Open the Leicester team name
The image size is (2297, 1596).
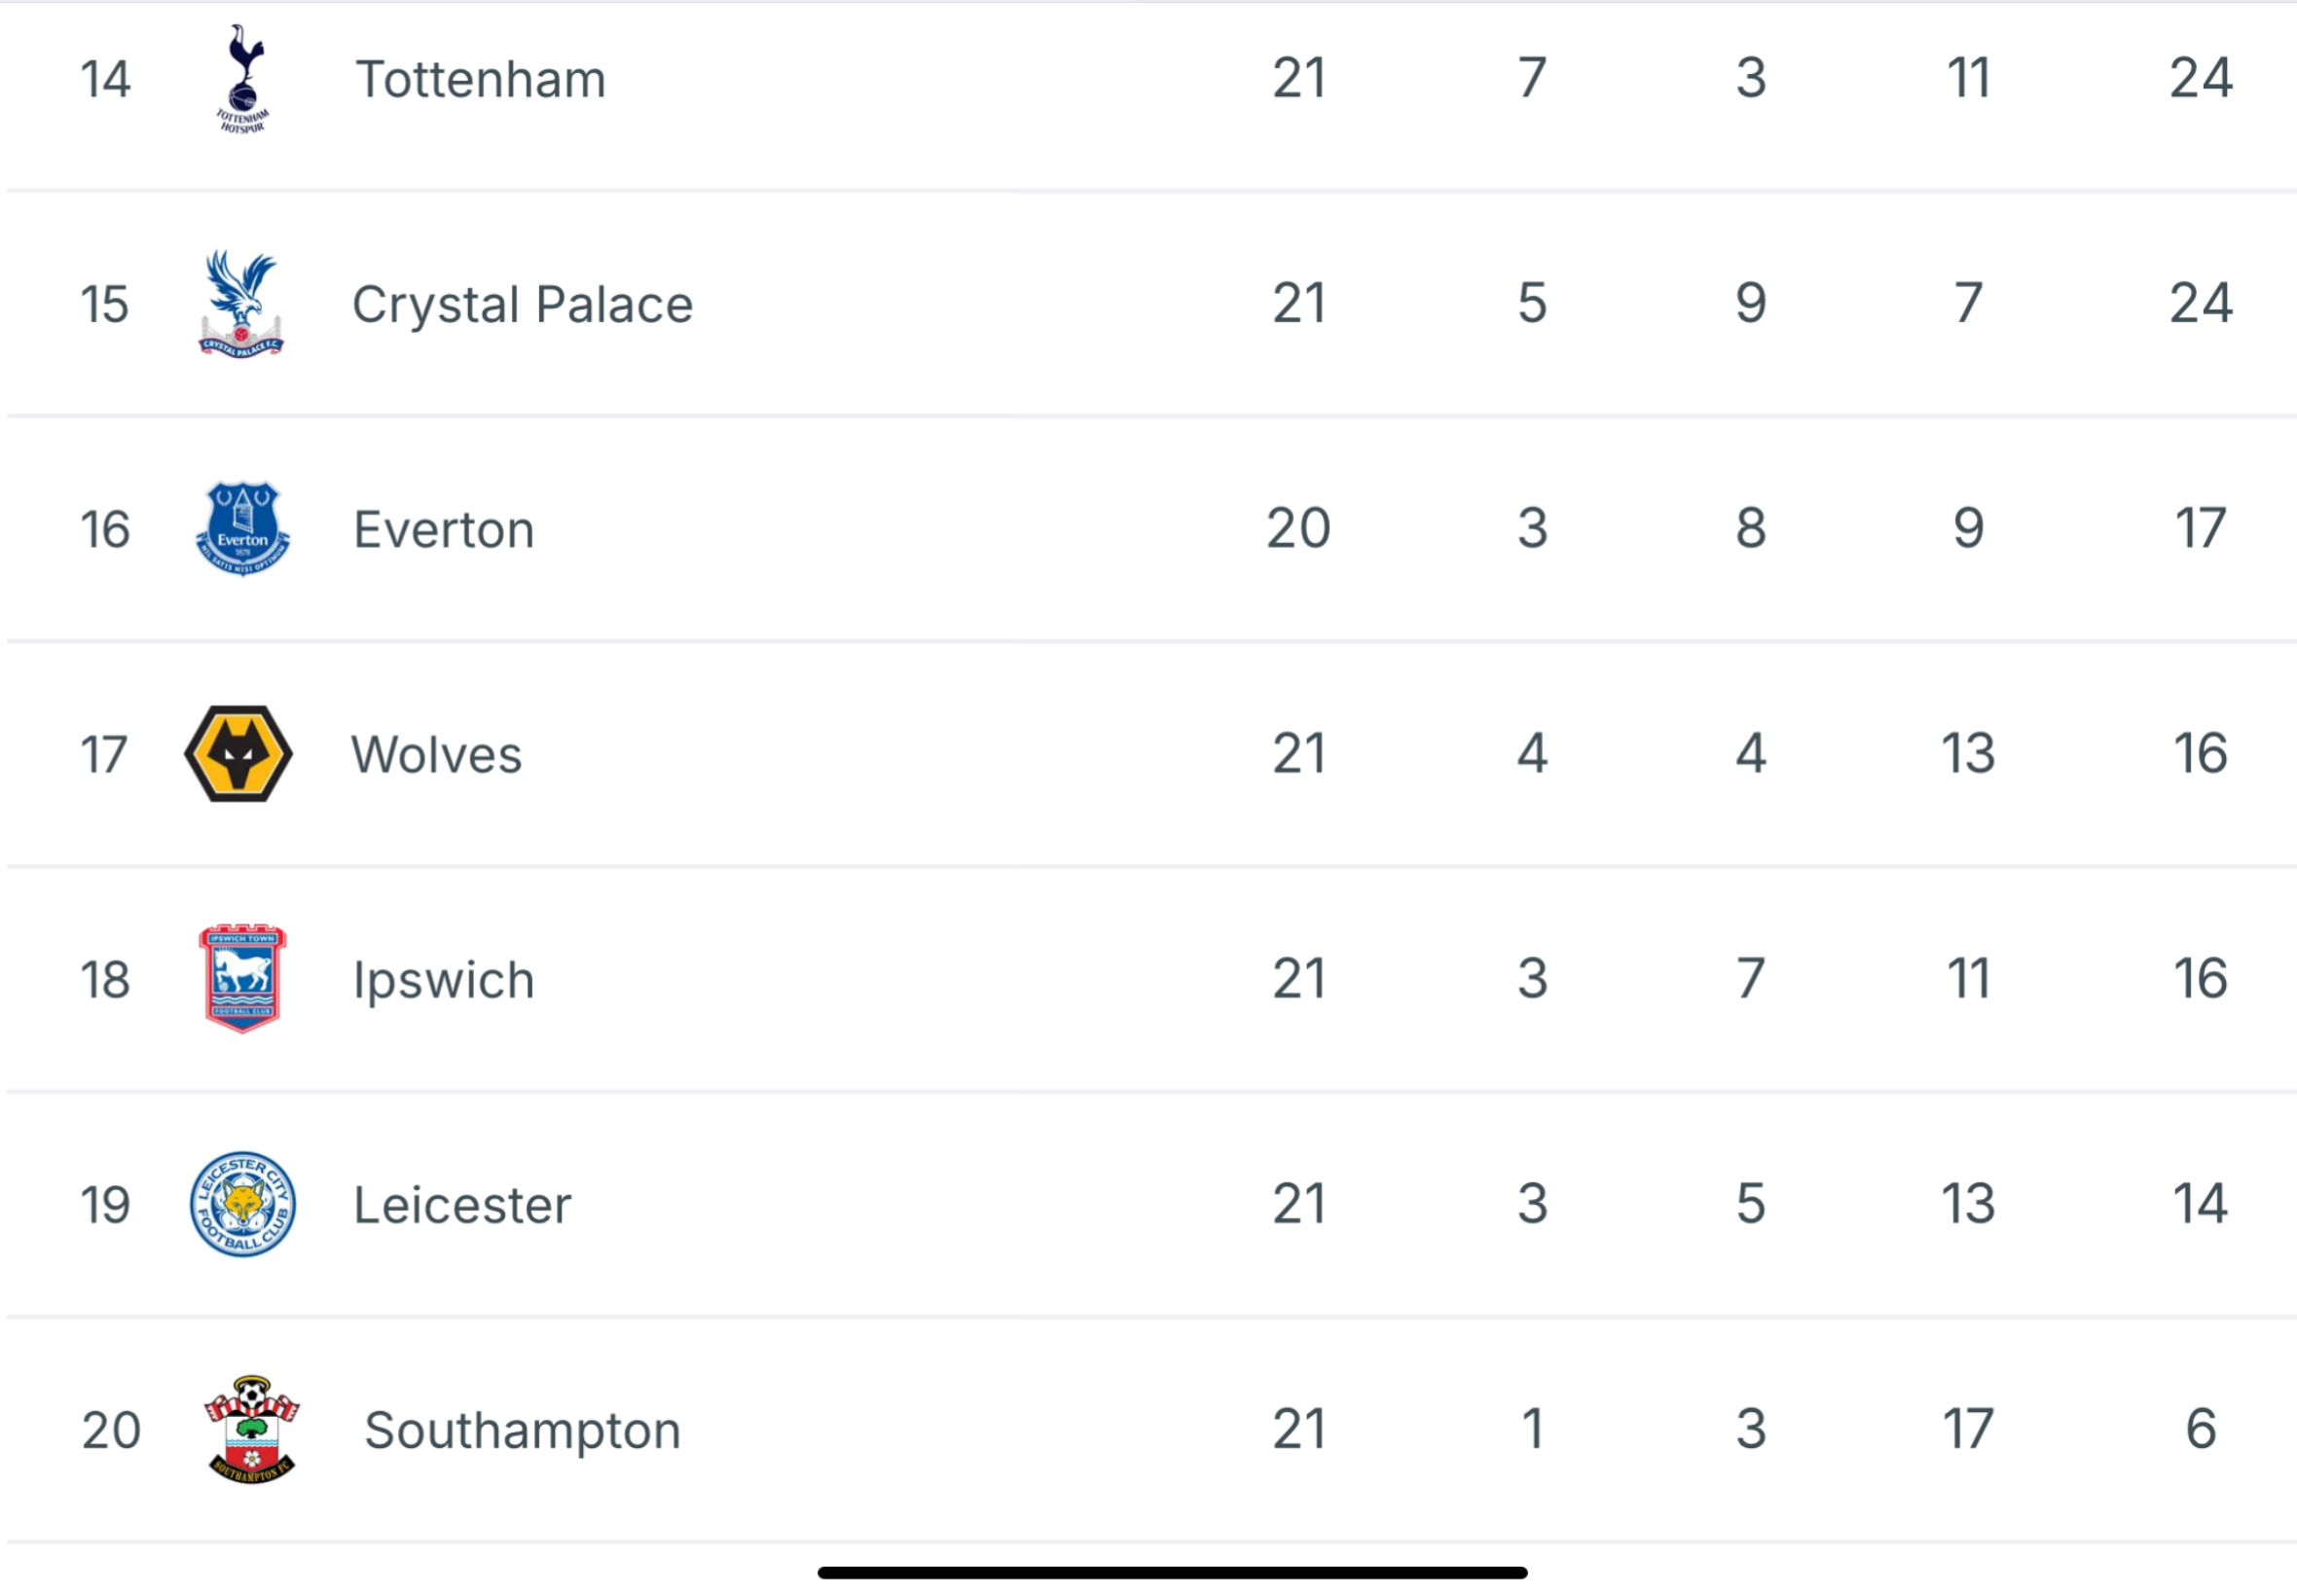point(462,1204)
